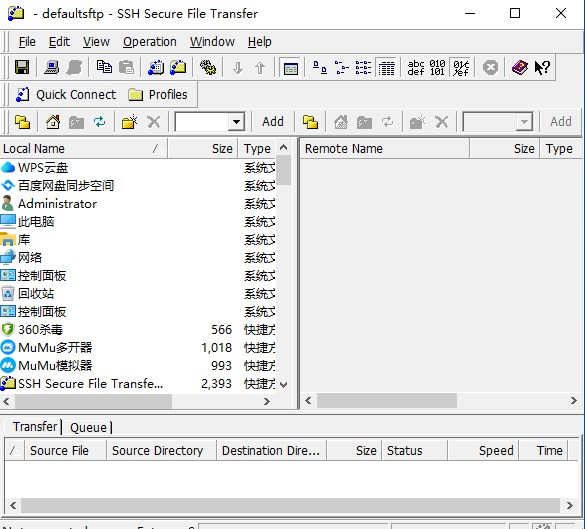
Task: Click remote pane horizontal scrollbar thumb
Action: [x=387, y=401]
